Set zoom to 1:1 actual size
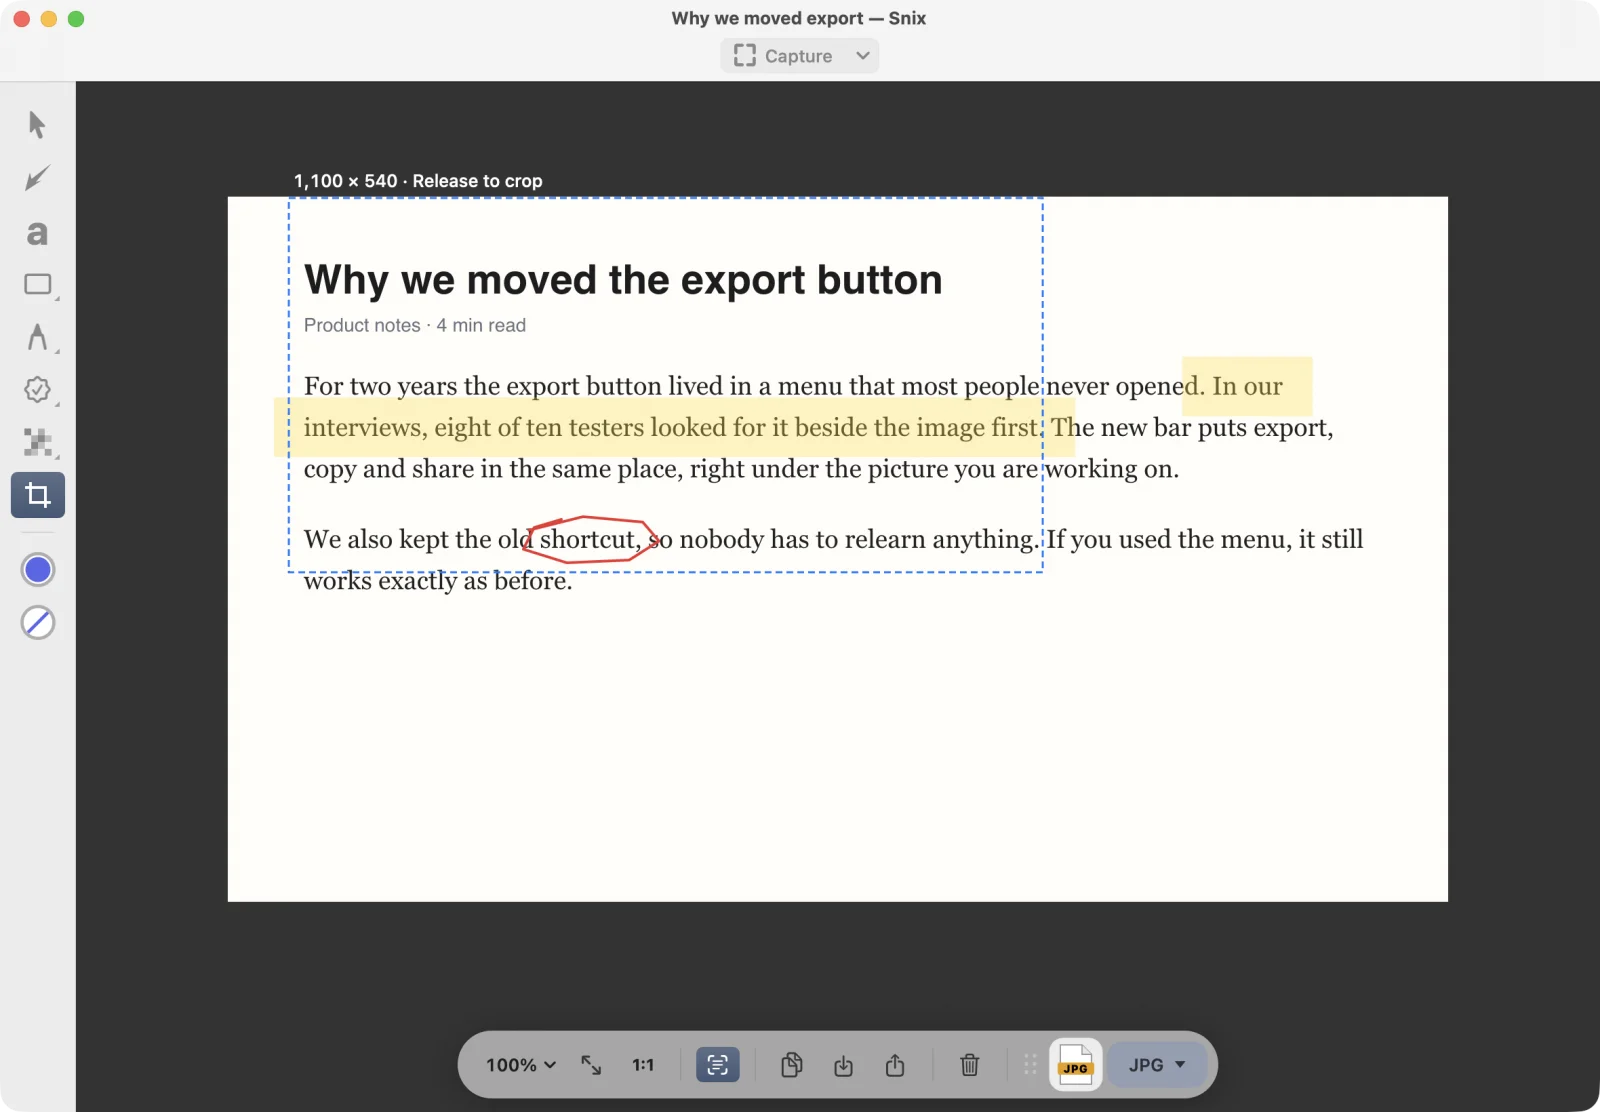The width and height of the screenshot is (1600, 1112). pos(643,1065)
